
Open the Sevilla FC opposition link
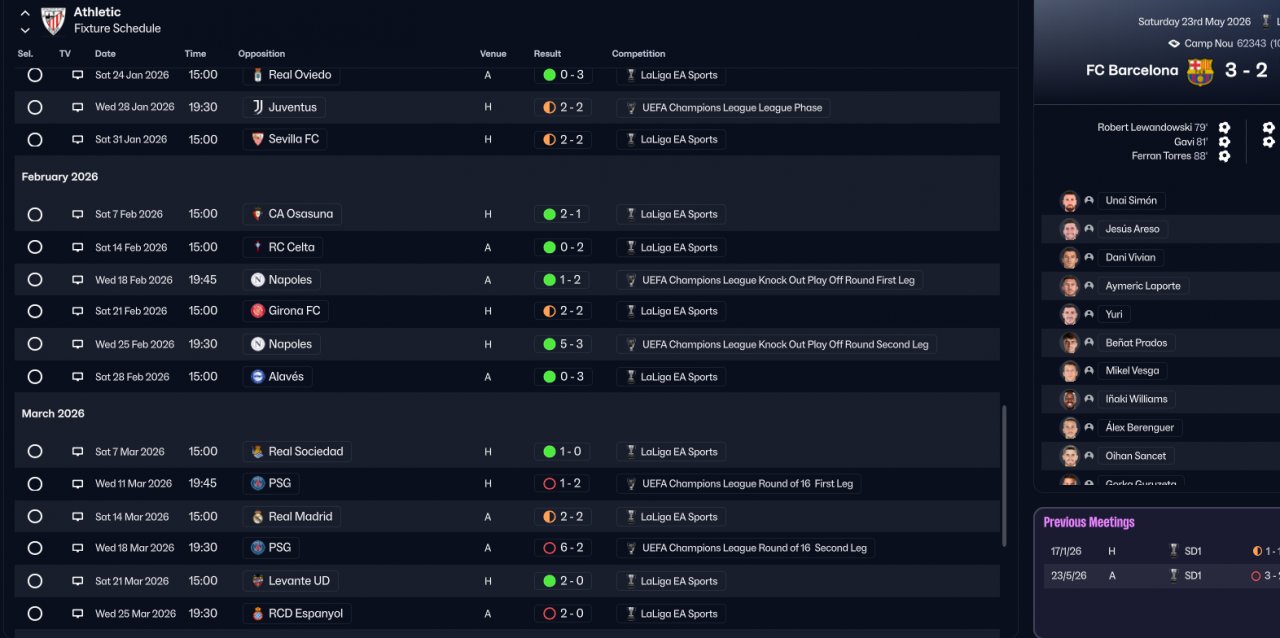coord(293,140)
